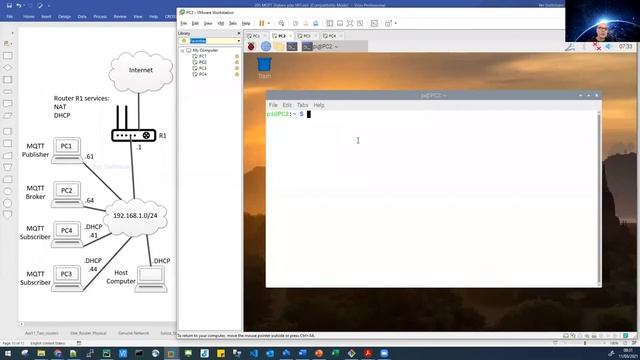The height and width of the screenshot is (360, 640).
Task: Select the Internet cloud shape in Visio
Action: pyautogui.click(x=141, y=72)
